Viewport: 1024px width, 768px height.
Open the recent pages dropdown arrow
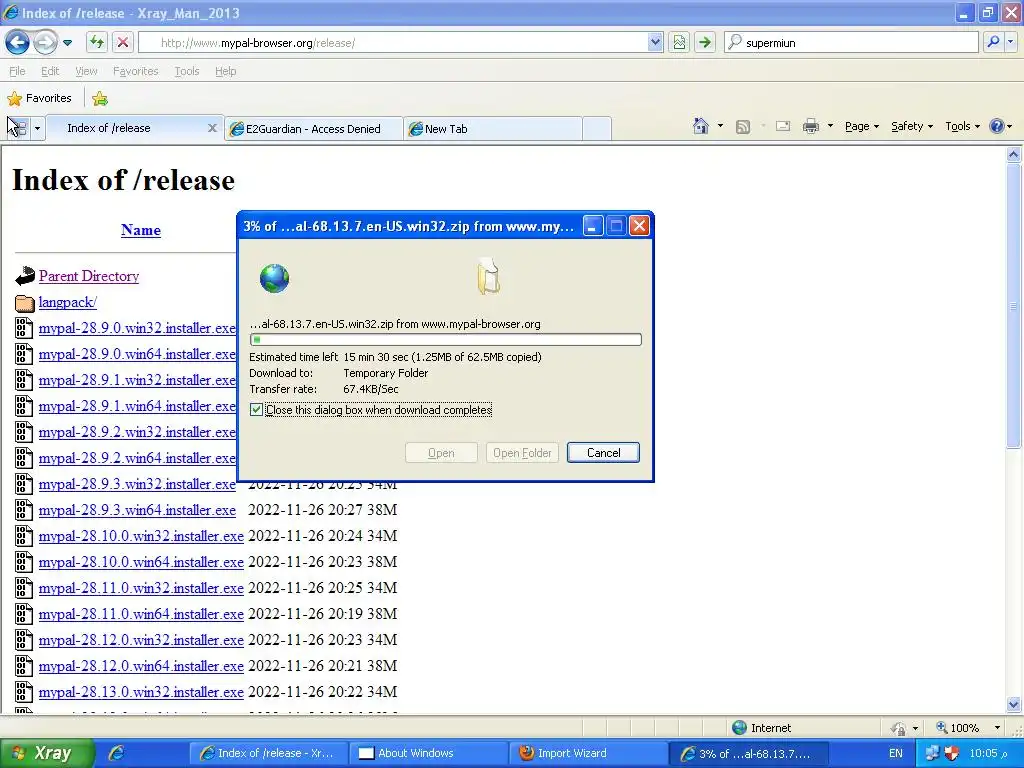[67, 43]
